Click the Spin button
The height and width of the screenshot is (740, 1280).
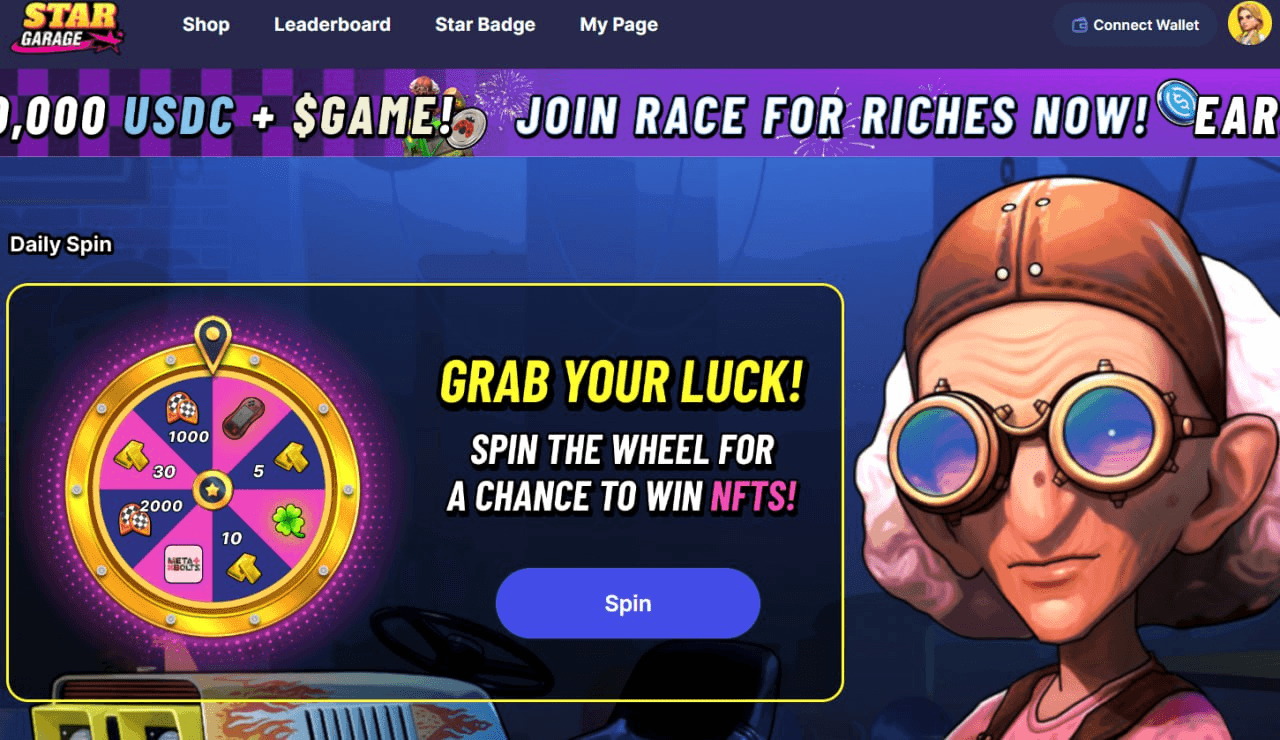click(628, 603)
